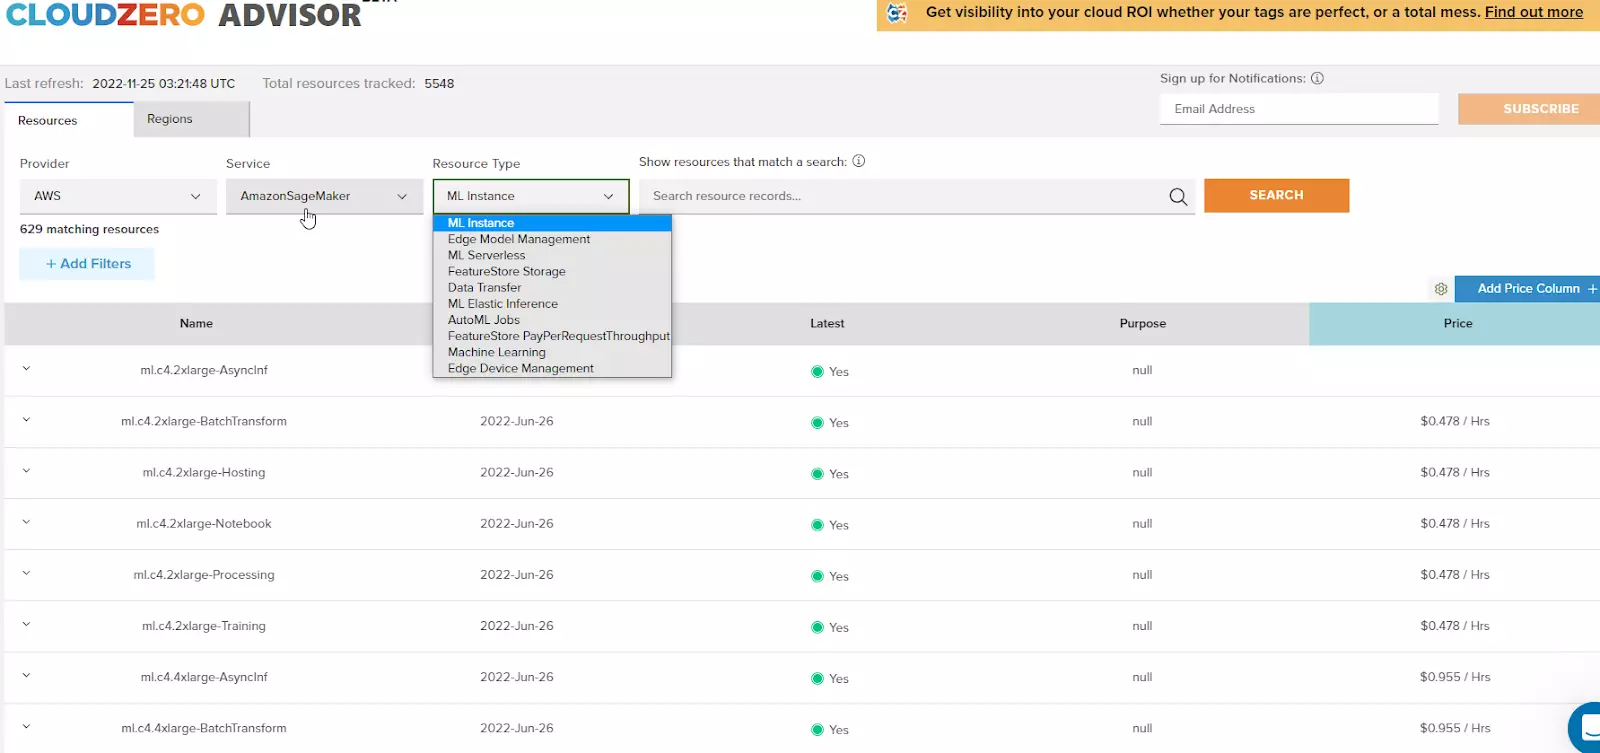Click $0.955 / Hrs price for ml.c4.4xlarge-AsyncInf
1600x753 pixels.
pos(1455,677)
